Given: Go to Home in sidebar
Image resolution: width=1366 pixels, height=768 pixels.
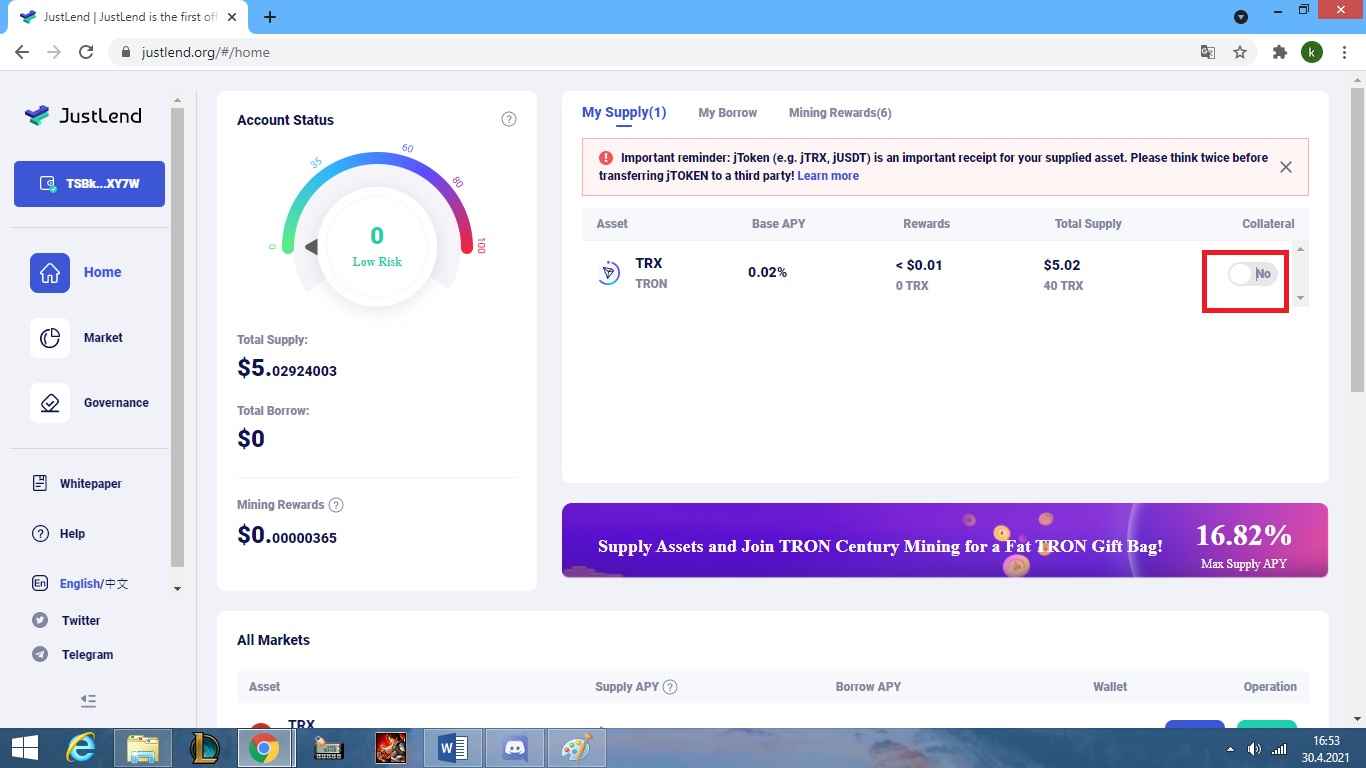Looking at the screenshot, I should (102, 272).
